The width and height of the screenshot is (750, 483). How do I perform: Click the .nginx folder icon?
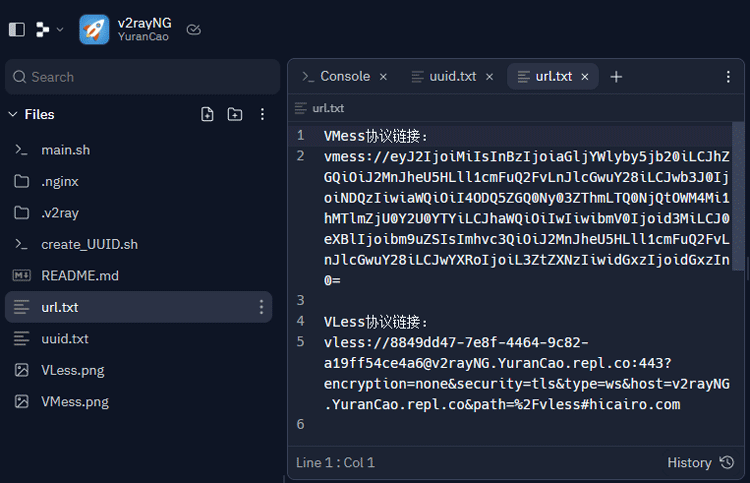22,181
